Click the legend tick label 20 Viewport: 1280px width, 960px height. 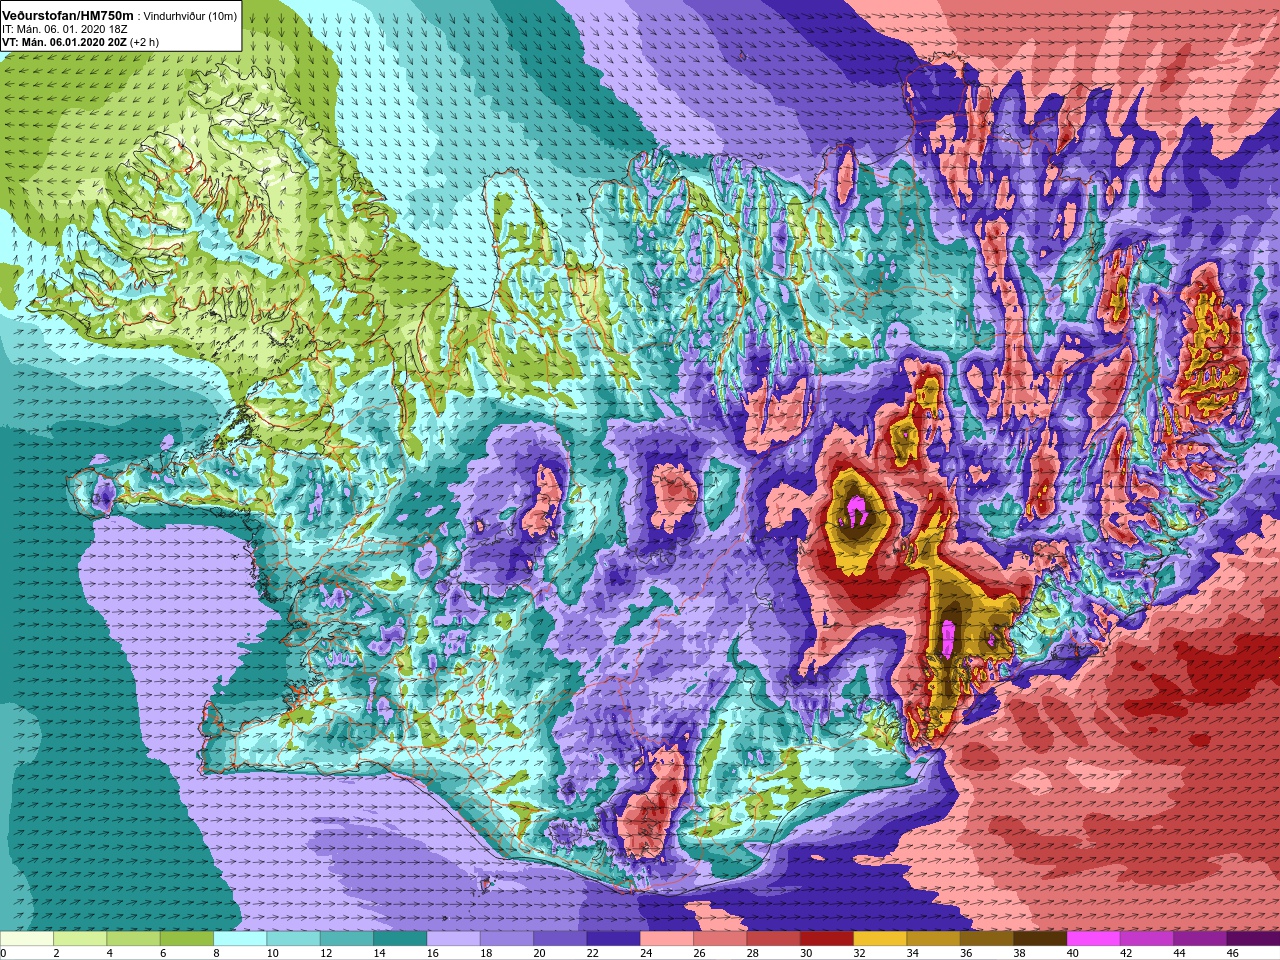[x=540, y=954]
